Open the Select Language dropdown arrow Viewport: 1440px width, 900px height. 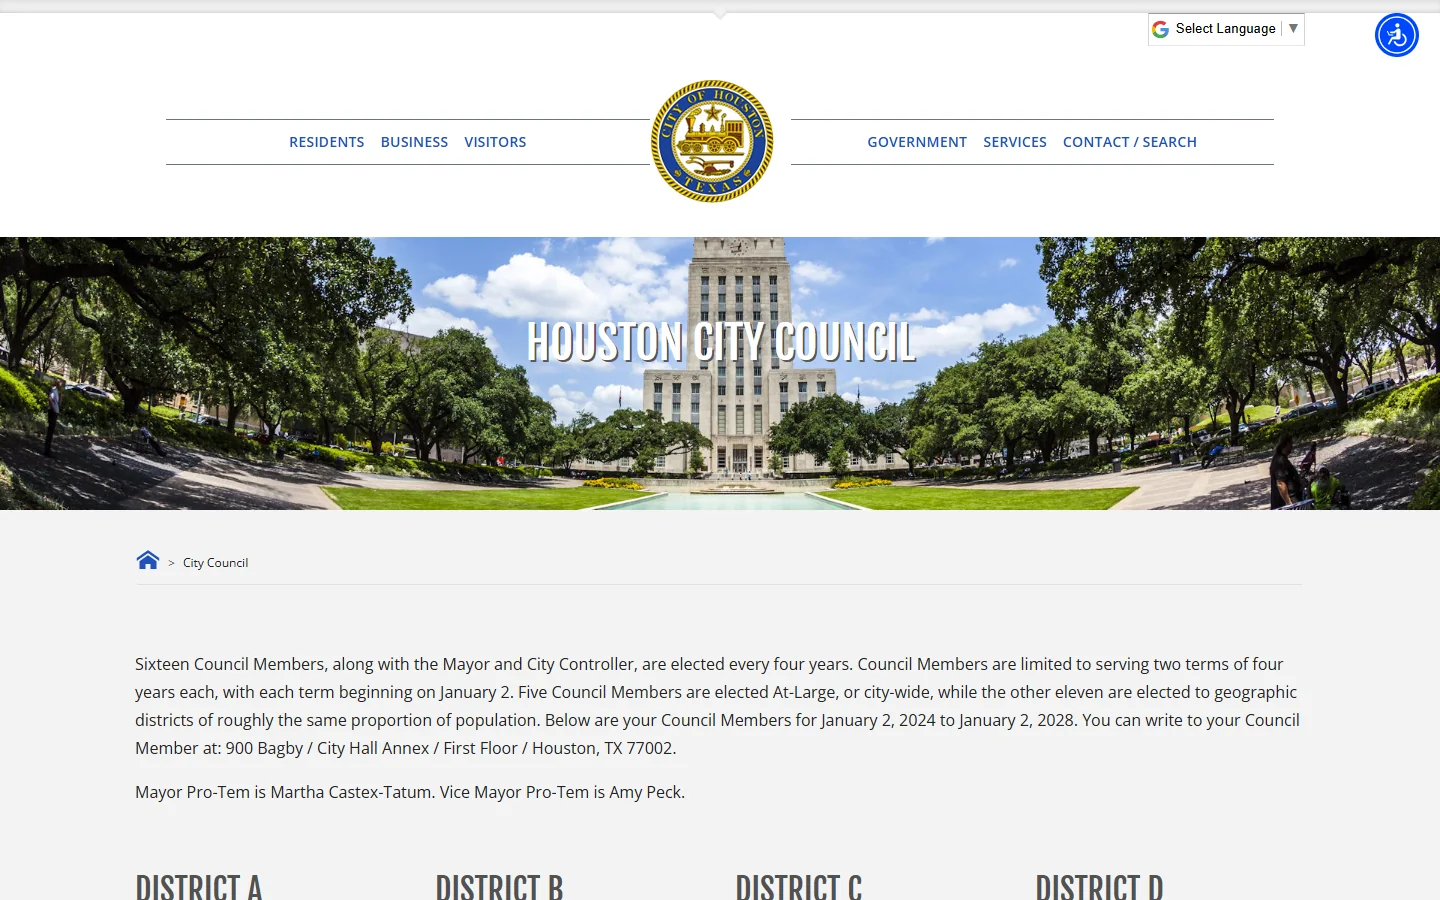coord(1293,28)
